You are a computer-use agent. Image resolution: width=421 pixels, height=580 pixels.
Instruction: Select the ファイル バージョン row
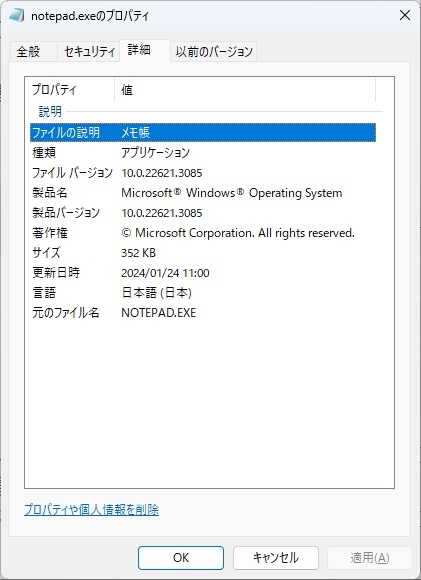203,173
